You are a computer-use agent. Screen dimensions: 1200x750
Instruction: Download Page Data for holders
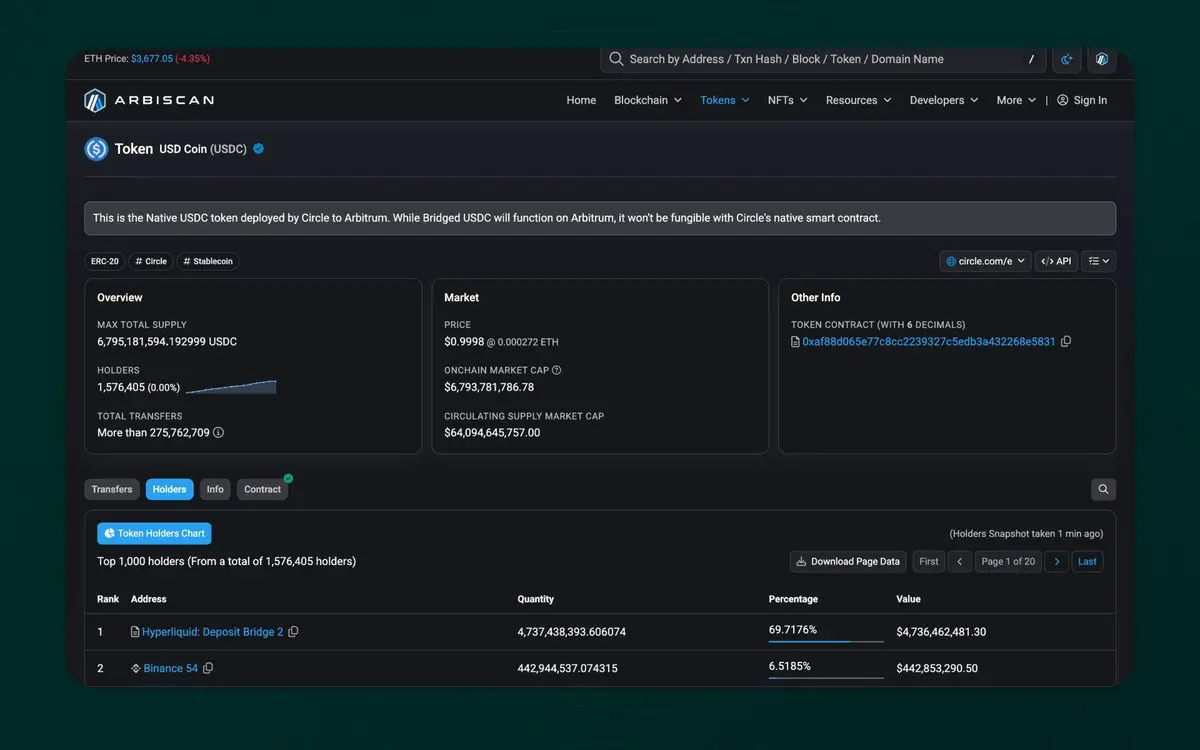tap(848, 561)
